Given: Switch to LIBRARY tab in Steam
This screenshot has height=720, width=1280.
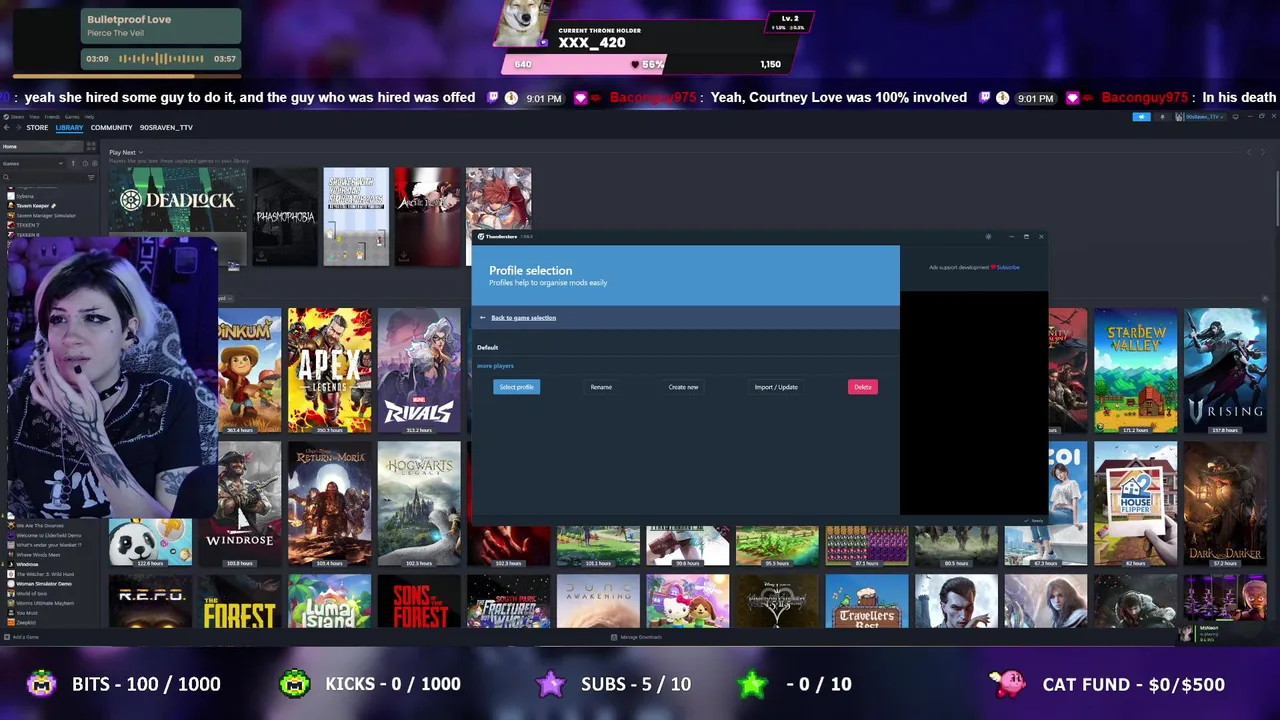Looking at the screenshot, I should point(69,128).
